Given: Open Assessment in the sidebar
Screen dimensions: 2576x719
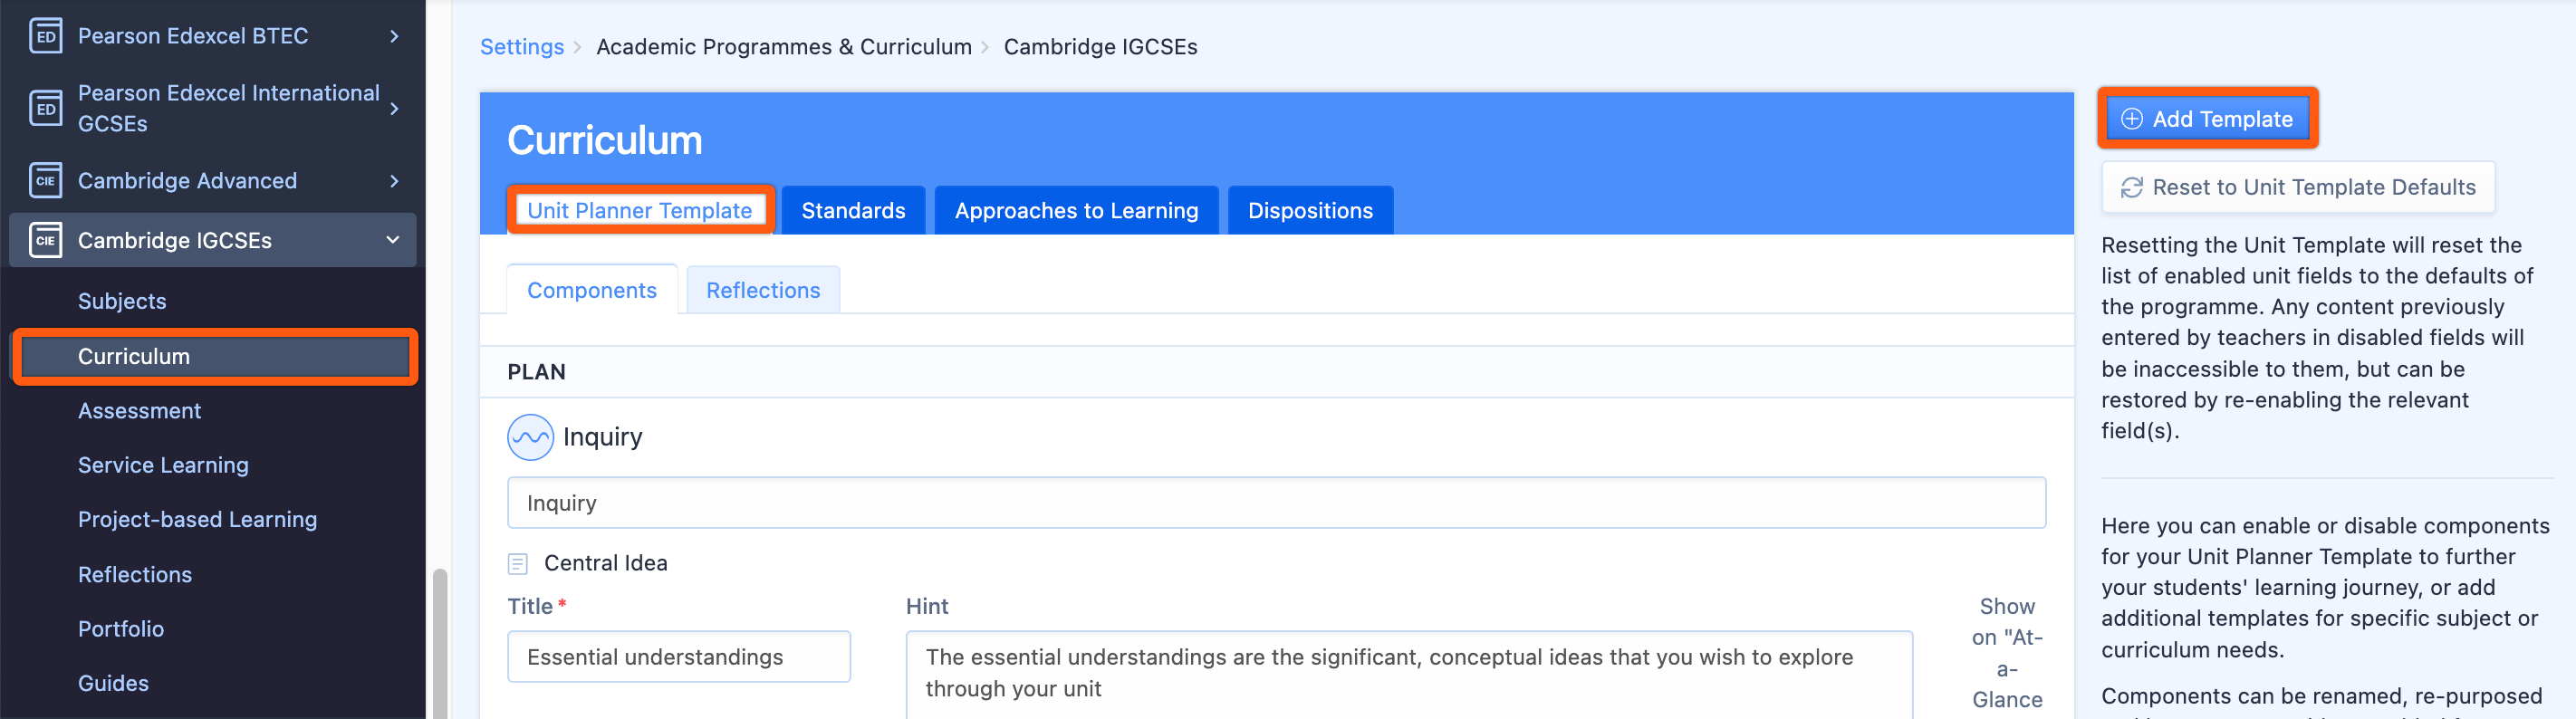Looking at the screenshot, I should 139,411.
